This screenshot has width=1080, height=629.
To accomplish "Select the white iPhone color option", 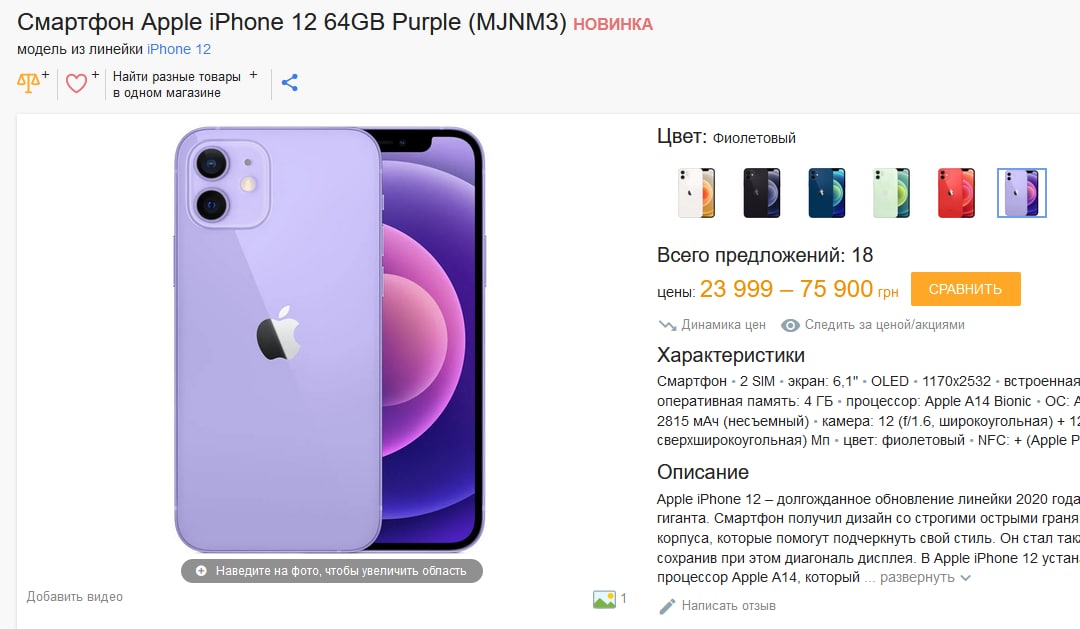I will [x=696, y=193].
